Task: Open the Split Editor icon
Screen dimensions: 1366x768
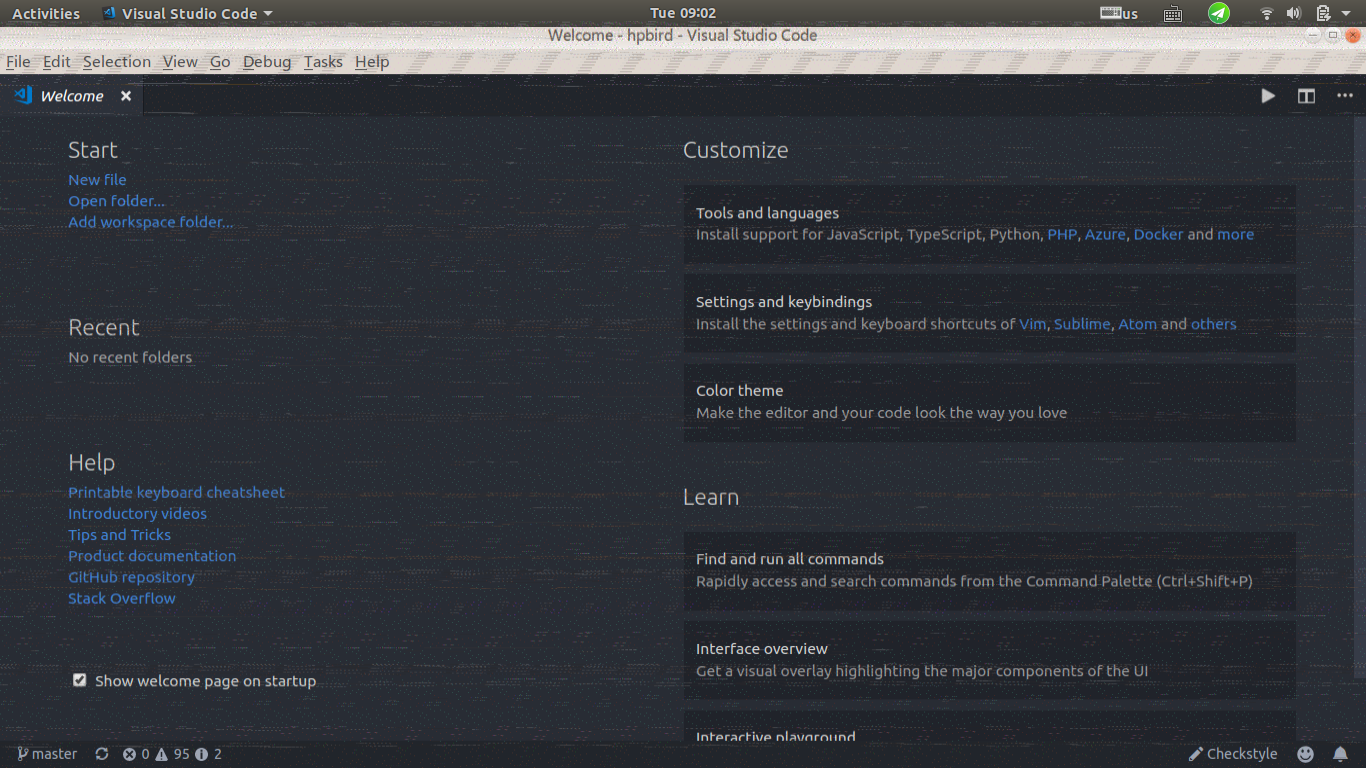Action: coord(1306,95)
